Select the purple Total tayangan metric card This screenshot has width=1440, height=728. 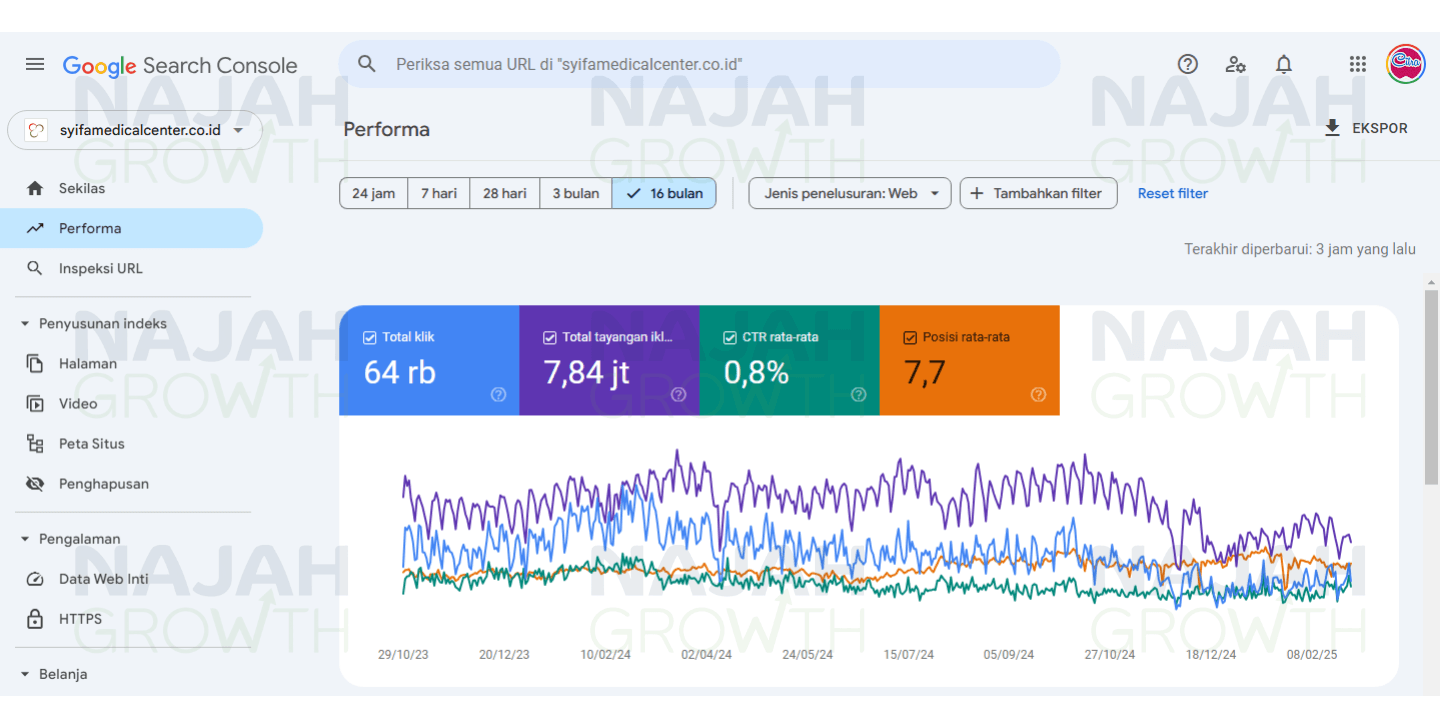pyautogui.click(x=609, y=360)
